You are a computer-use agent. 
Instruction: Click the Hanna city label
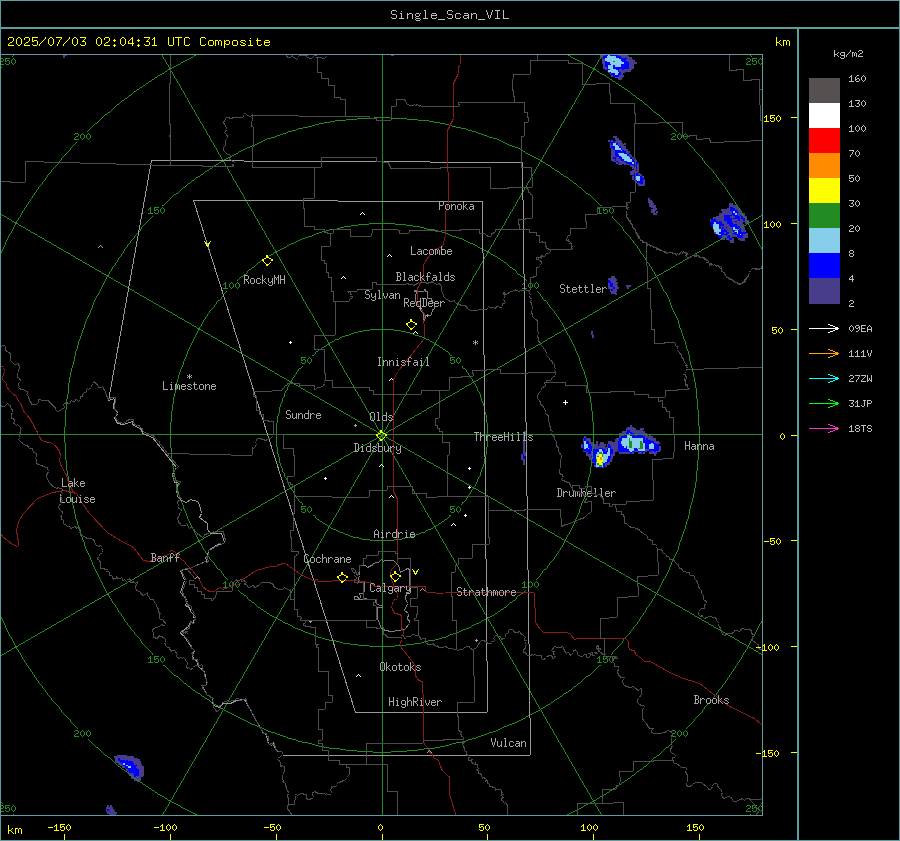pyautogui.click(x=699, y=446)
